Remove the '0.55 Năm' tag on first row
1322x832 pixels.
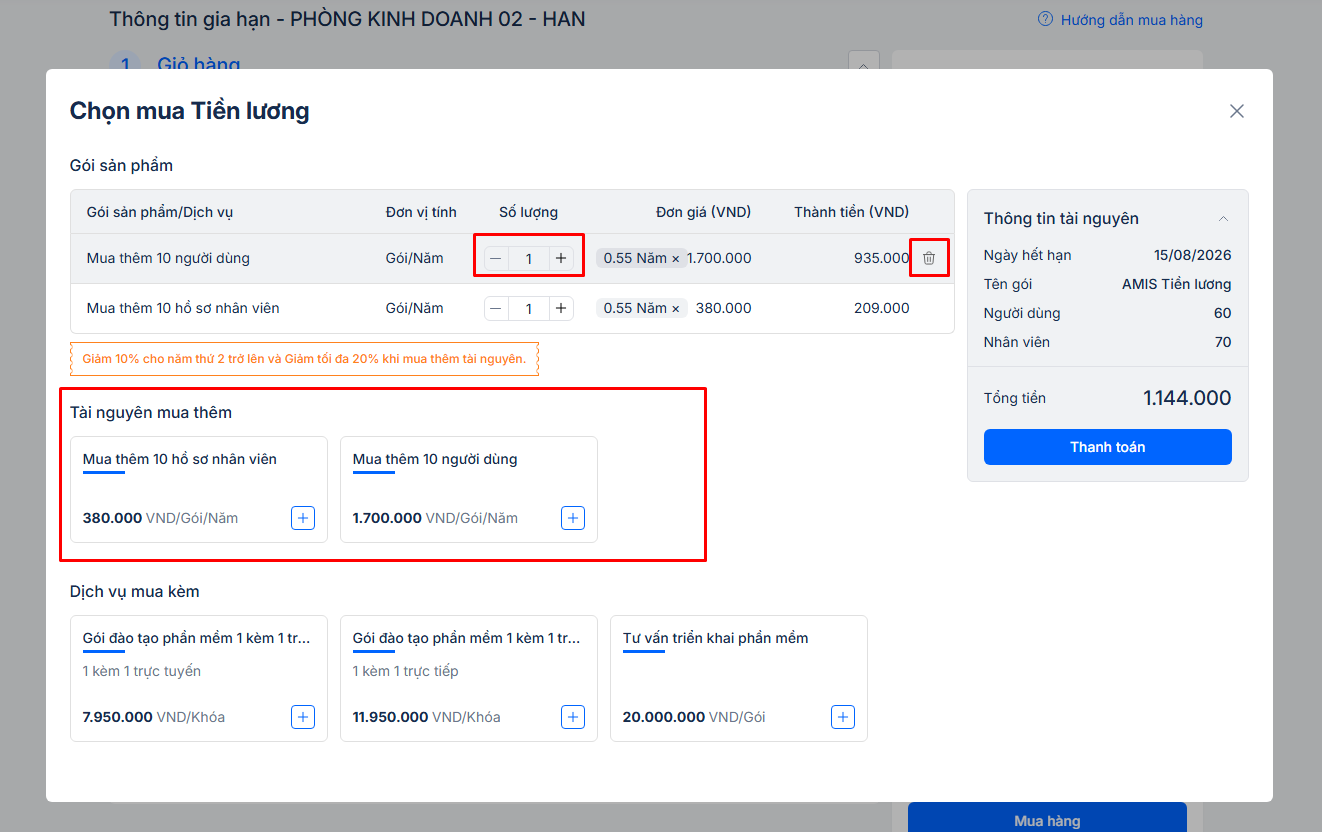(x=676, y=258)
